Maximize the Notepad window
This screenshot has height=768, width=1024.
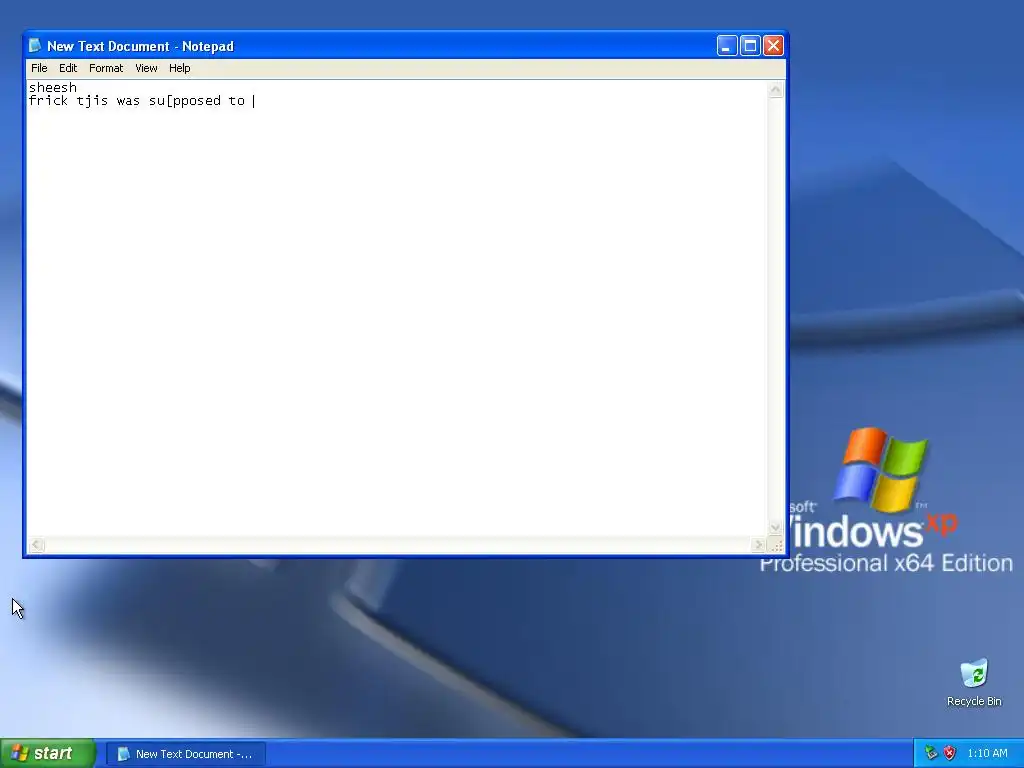click(750, 46)
